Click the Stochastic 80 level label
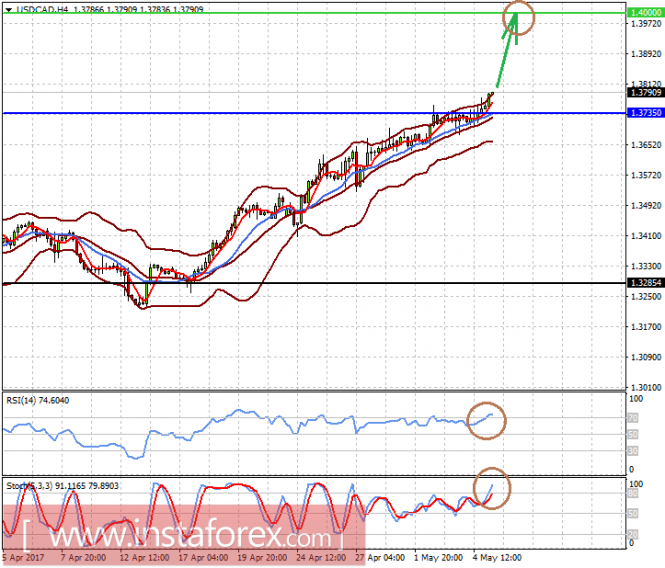 633,493
